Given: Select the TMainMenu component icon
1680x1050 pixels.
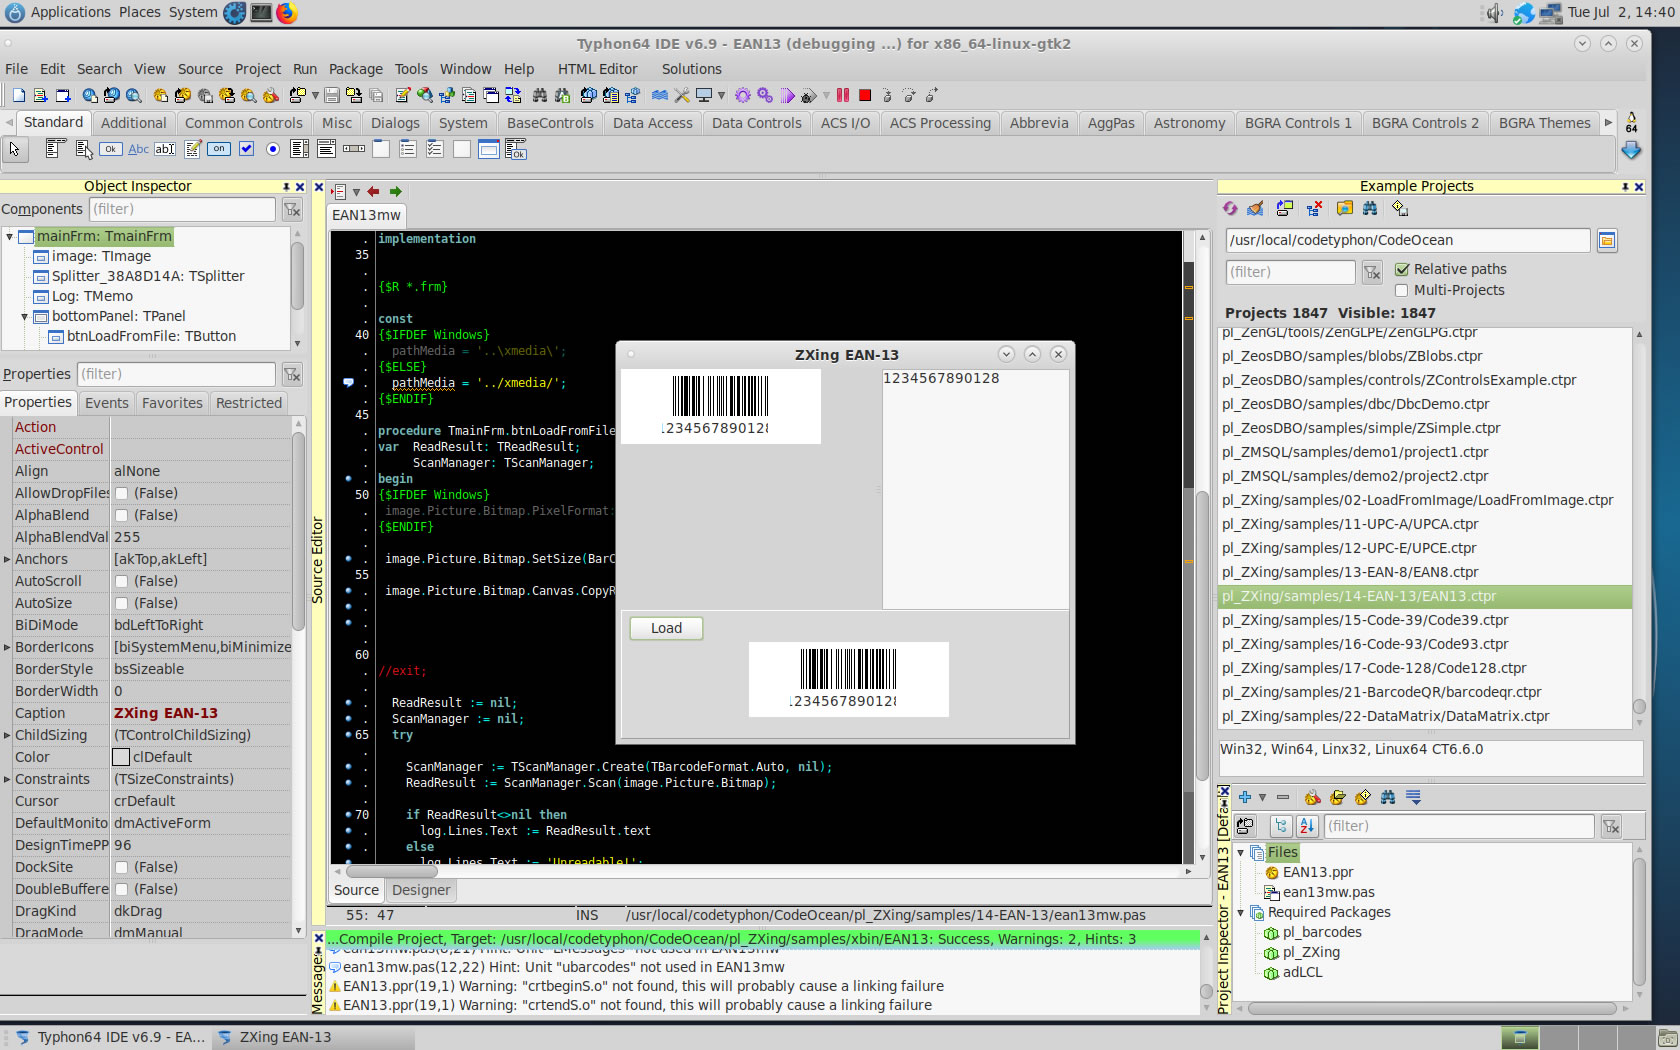Looking at the screenshot, I should click(x=56, y=149).
